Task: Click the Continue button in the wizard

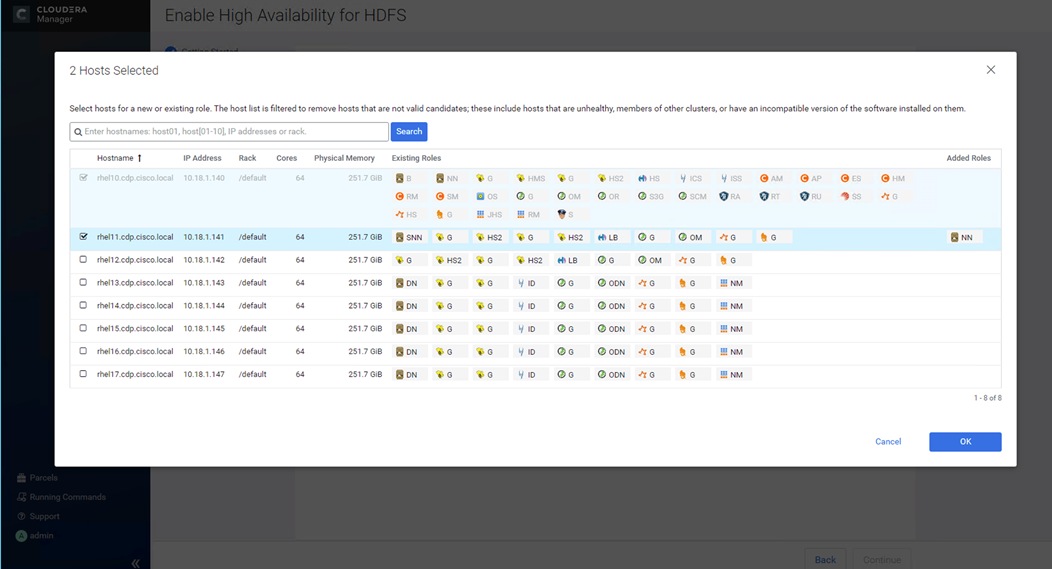Action: point(882,560)
